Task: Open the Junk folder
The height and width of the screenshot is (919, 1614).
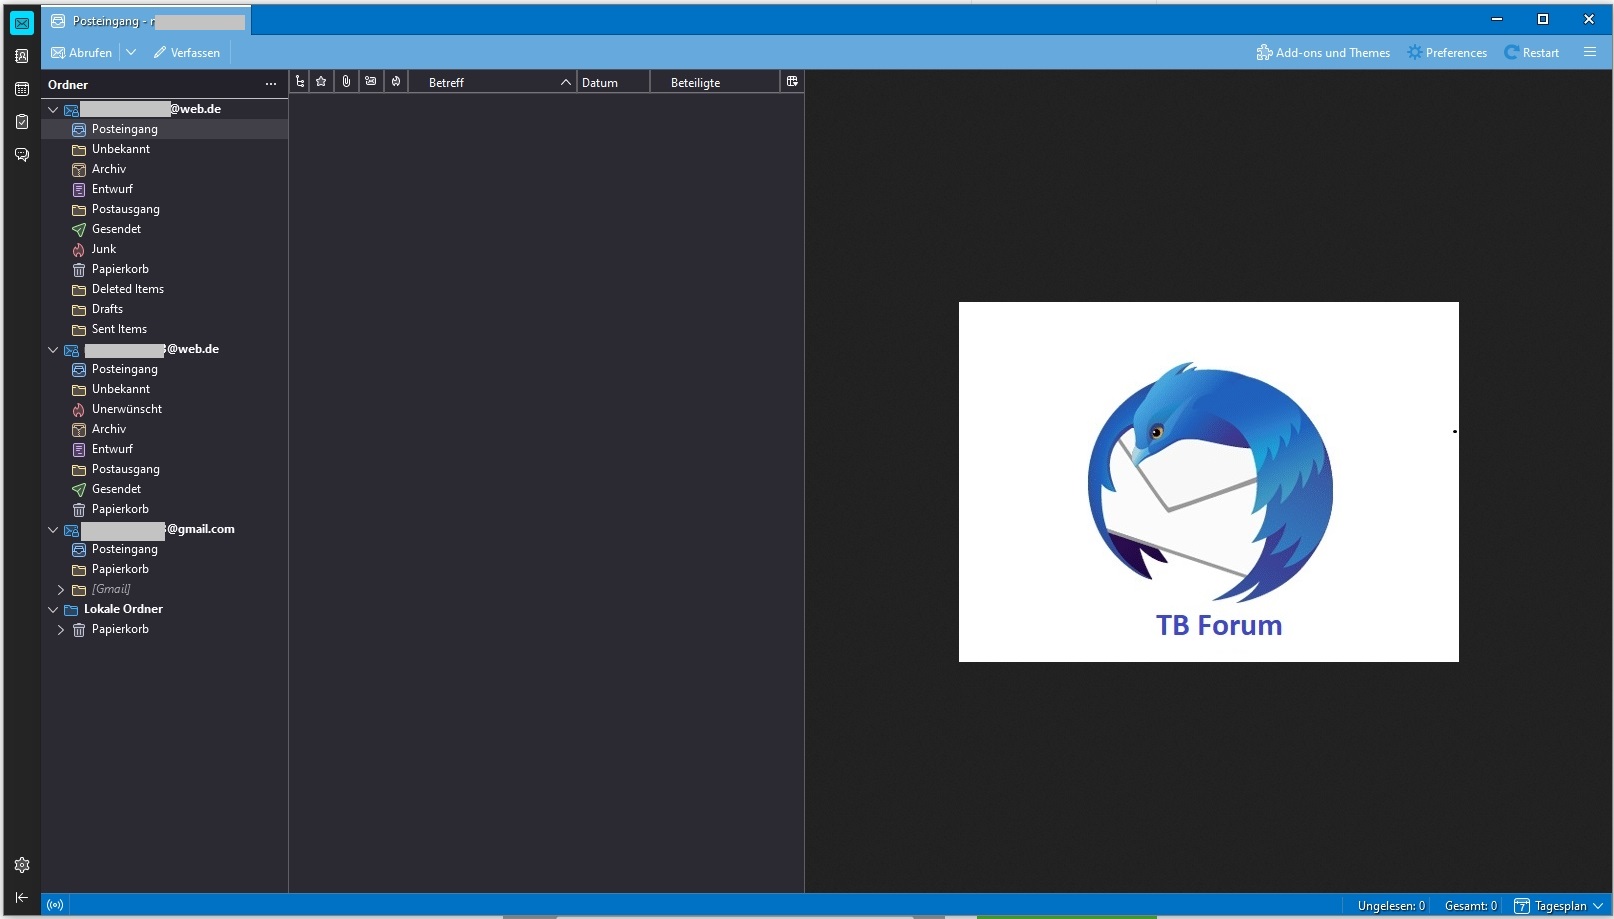Action: (x=165, y=249)
